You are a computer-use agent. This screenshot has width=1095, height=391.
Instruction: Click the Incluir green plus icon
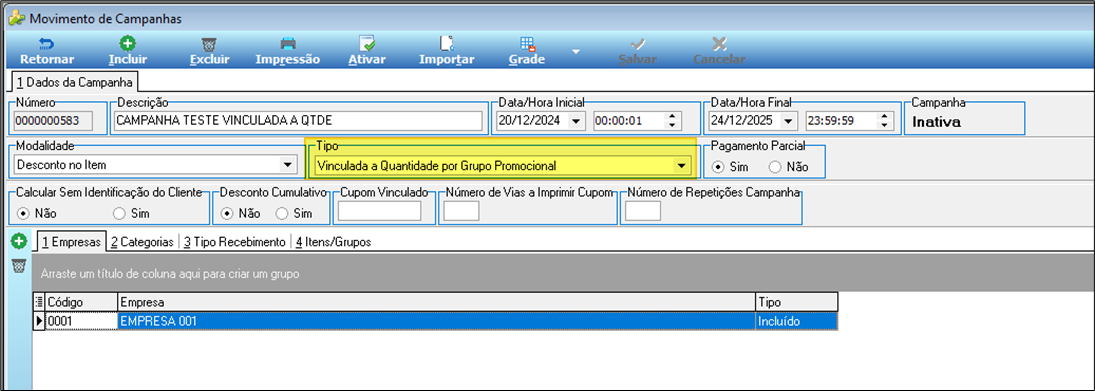coord(128,44)
